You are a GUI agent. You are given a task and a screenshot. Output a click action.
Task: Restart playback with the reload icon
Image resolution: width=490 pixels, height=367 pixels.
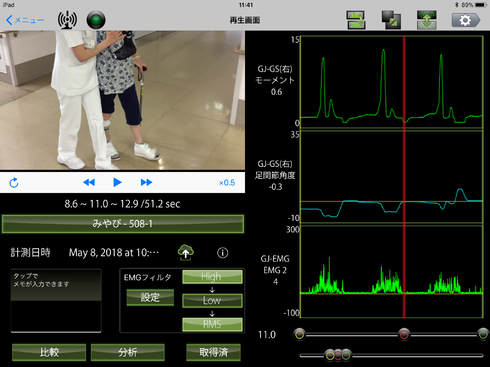pos(14,183)
